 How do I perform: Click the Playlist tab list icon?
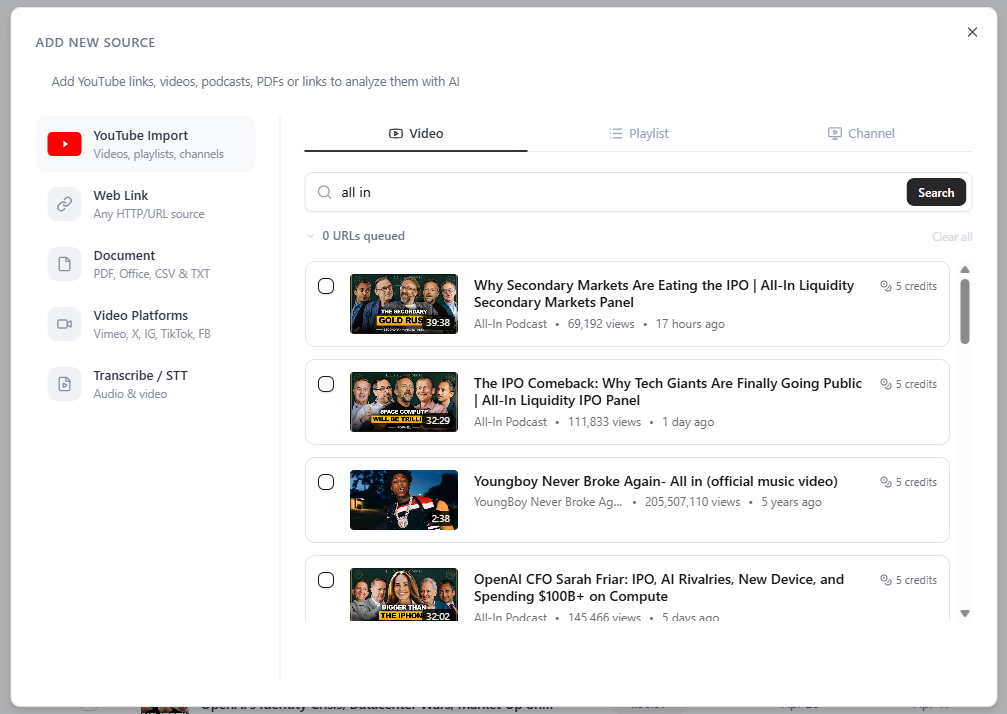click(x=616, y=134)
